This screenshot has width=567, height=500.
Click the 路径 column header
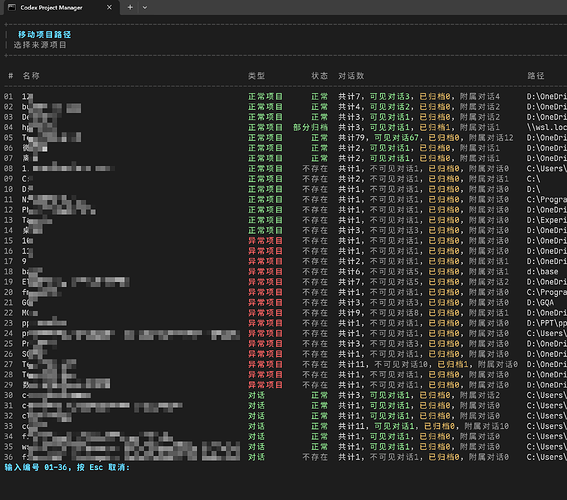click(536, 76)
